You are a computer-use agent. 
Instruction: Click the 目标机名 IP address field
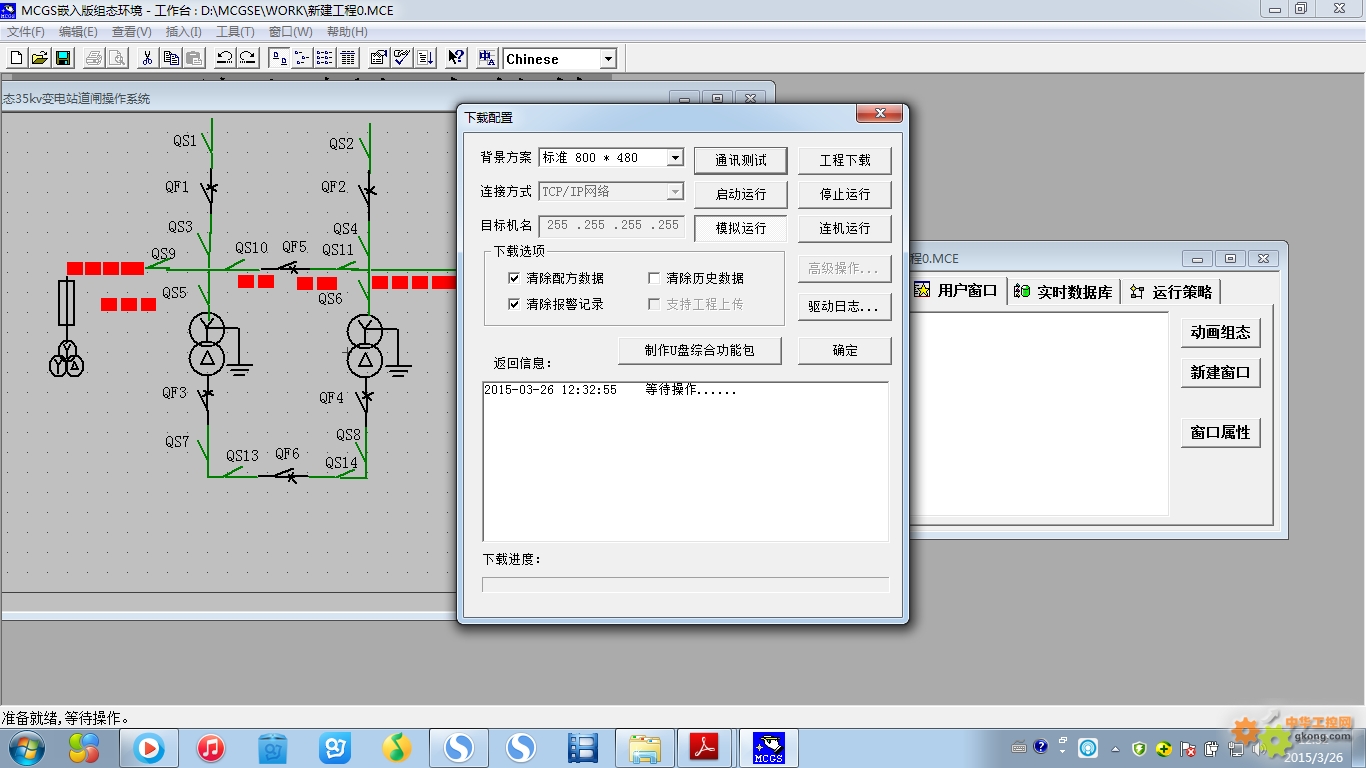(x=612, y=226)
